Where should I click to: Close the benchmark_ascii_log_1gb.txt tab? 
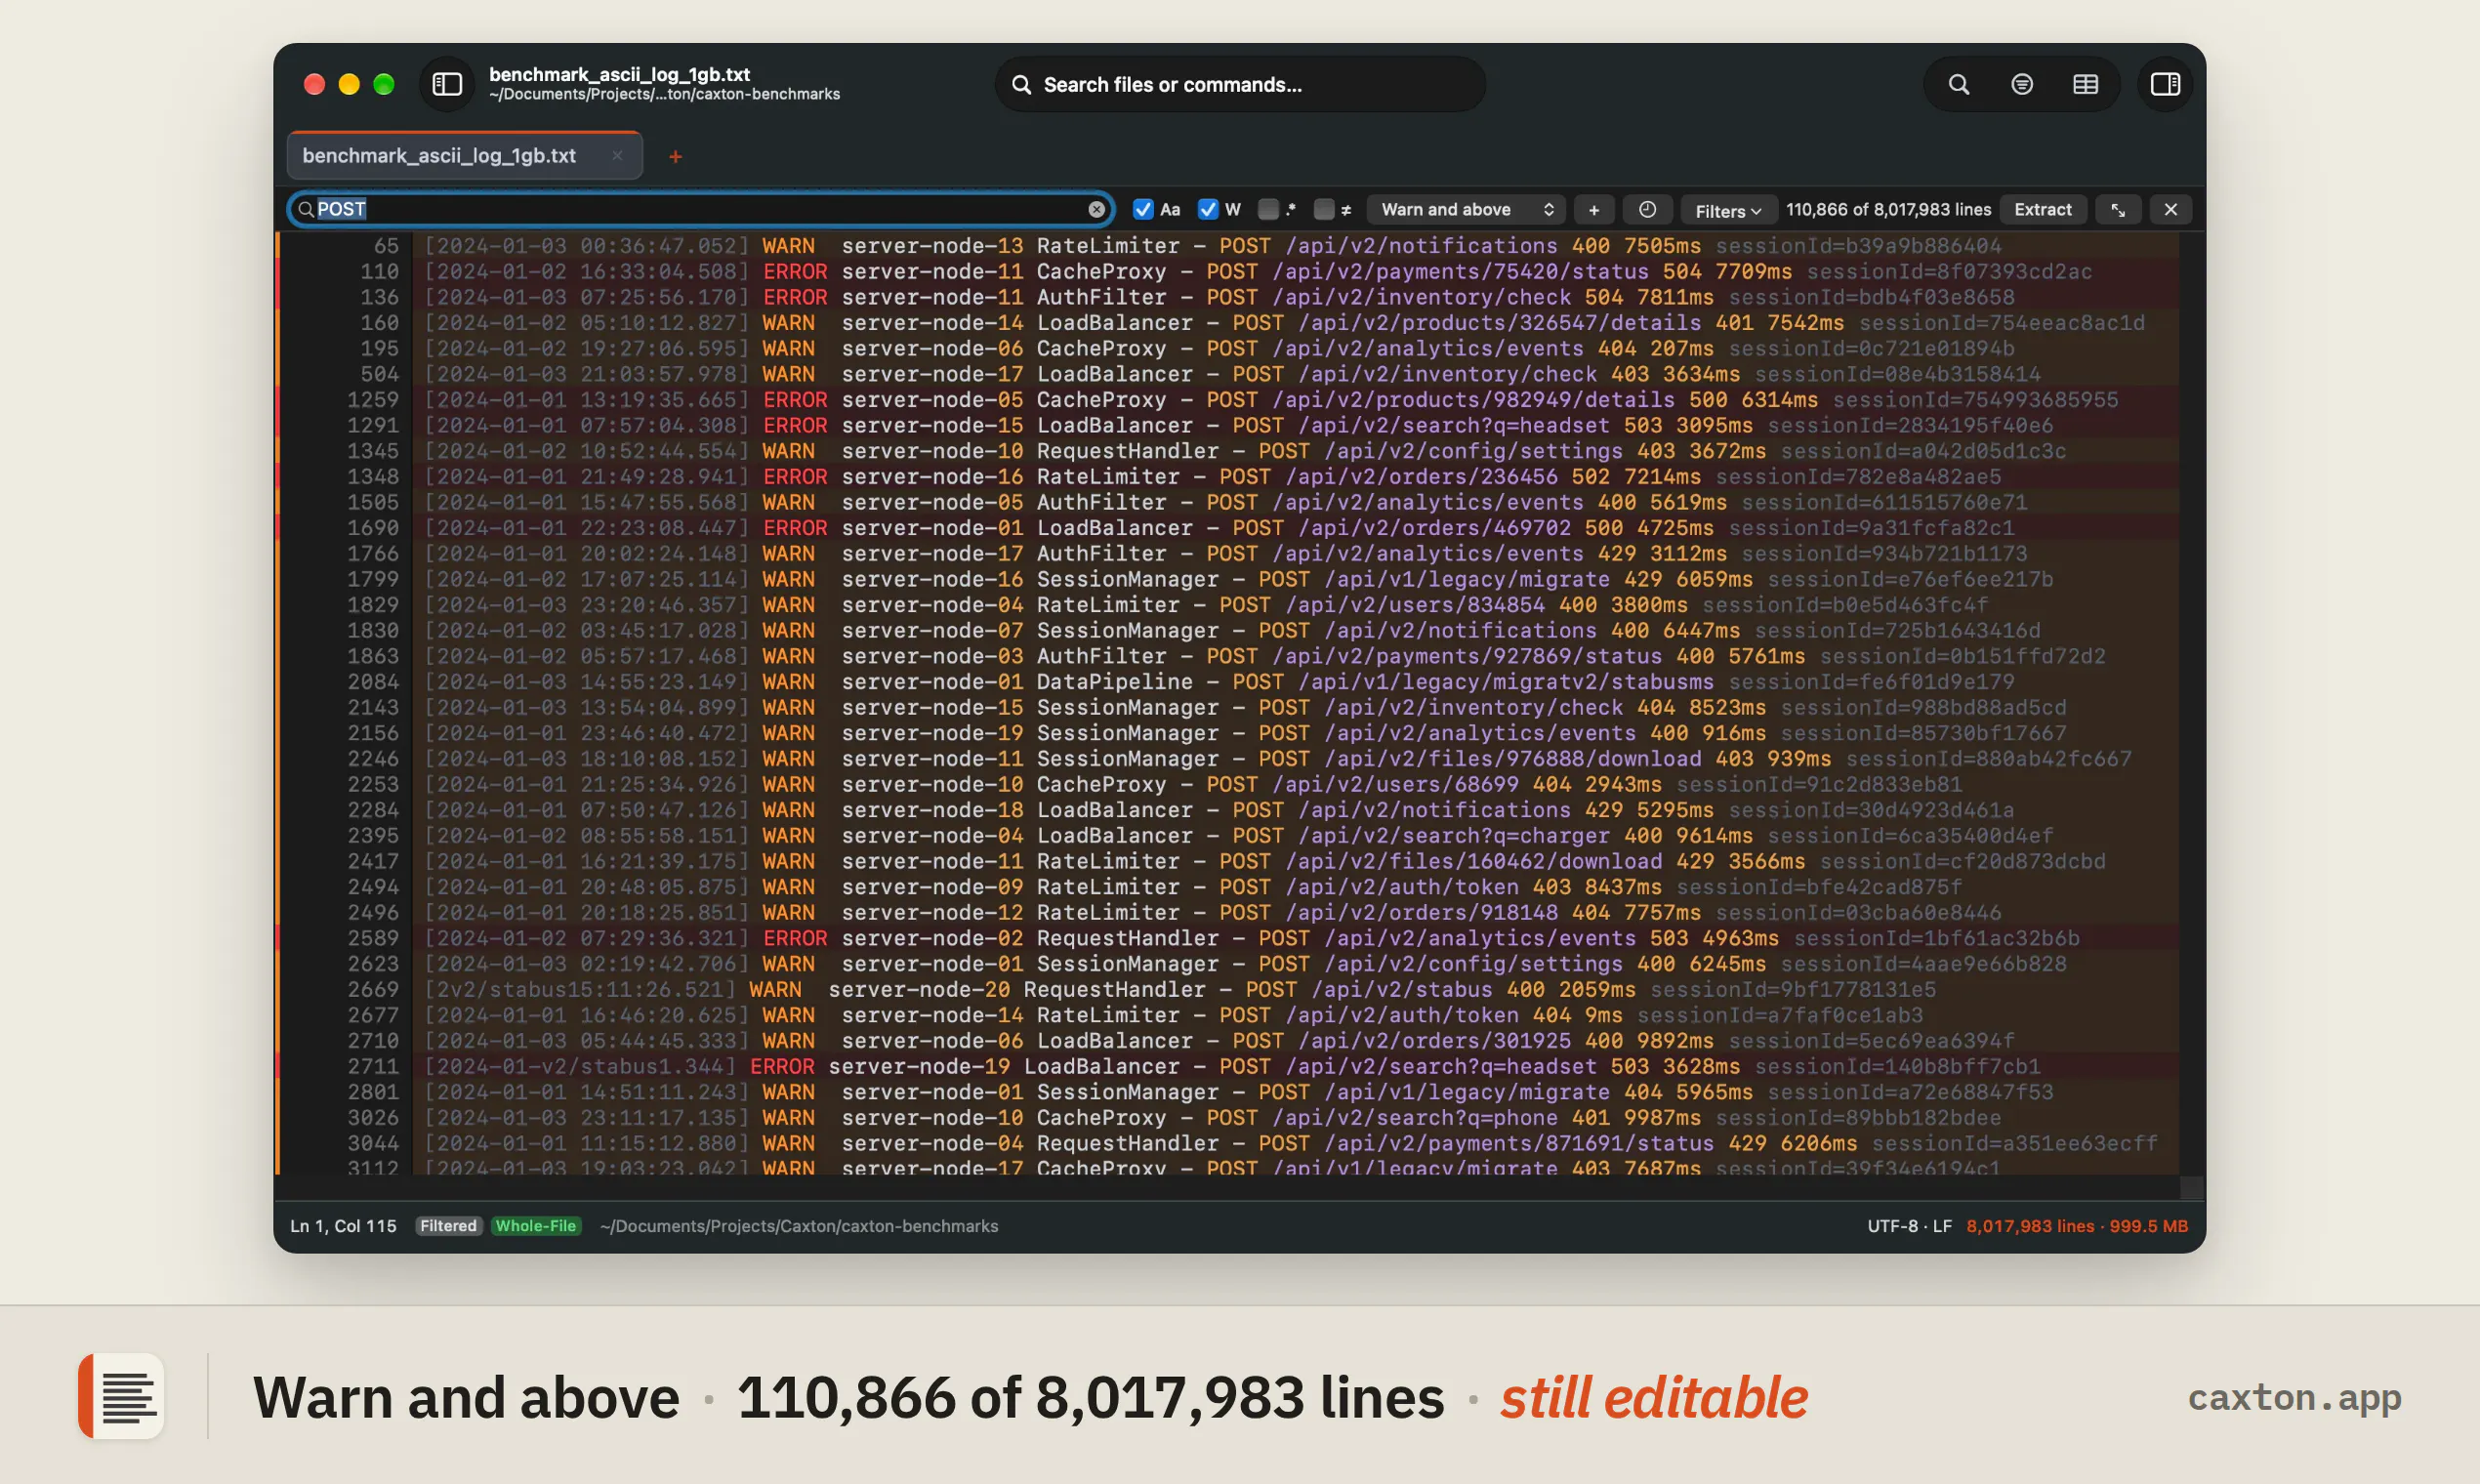(617, 155)
